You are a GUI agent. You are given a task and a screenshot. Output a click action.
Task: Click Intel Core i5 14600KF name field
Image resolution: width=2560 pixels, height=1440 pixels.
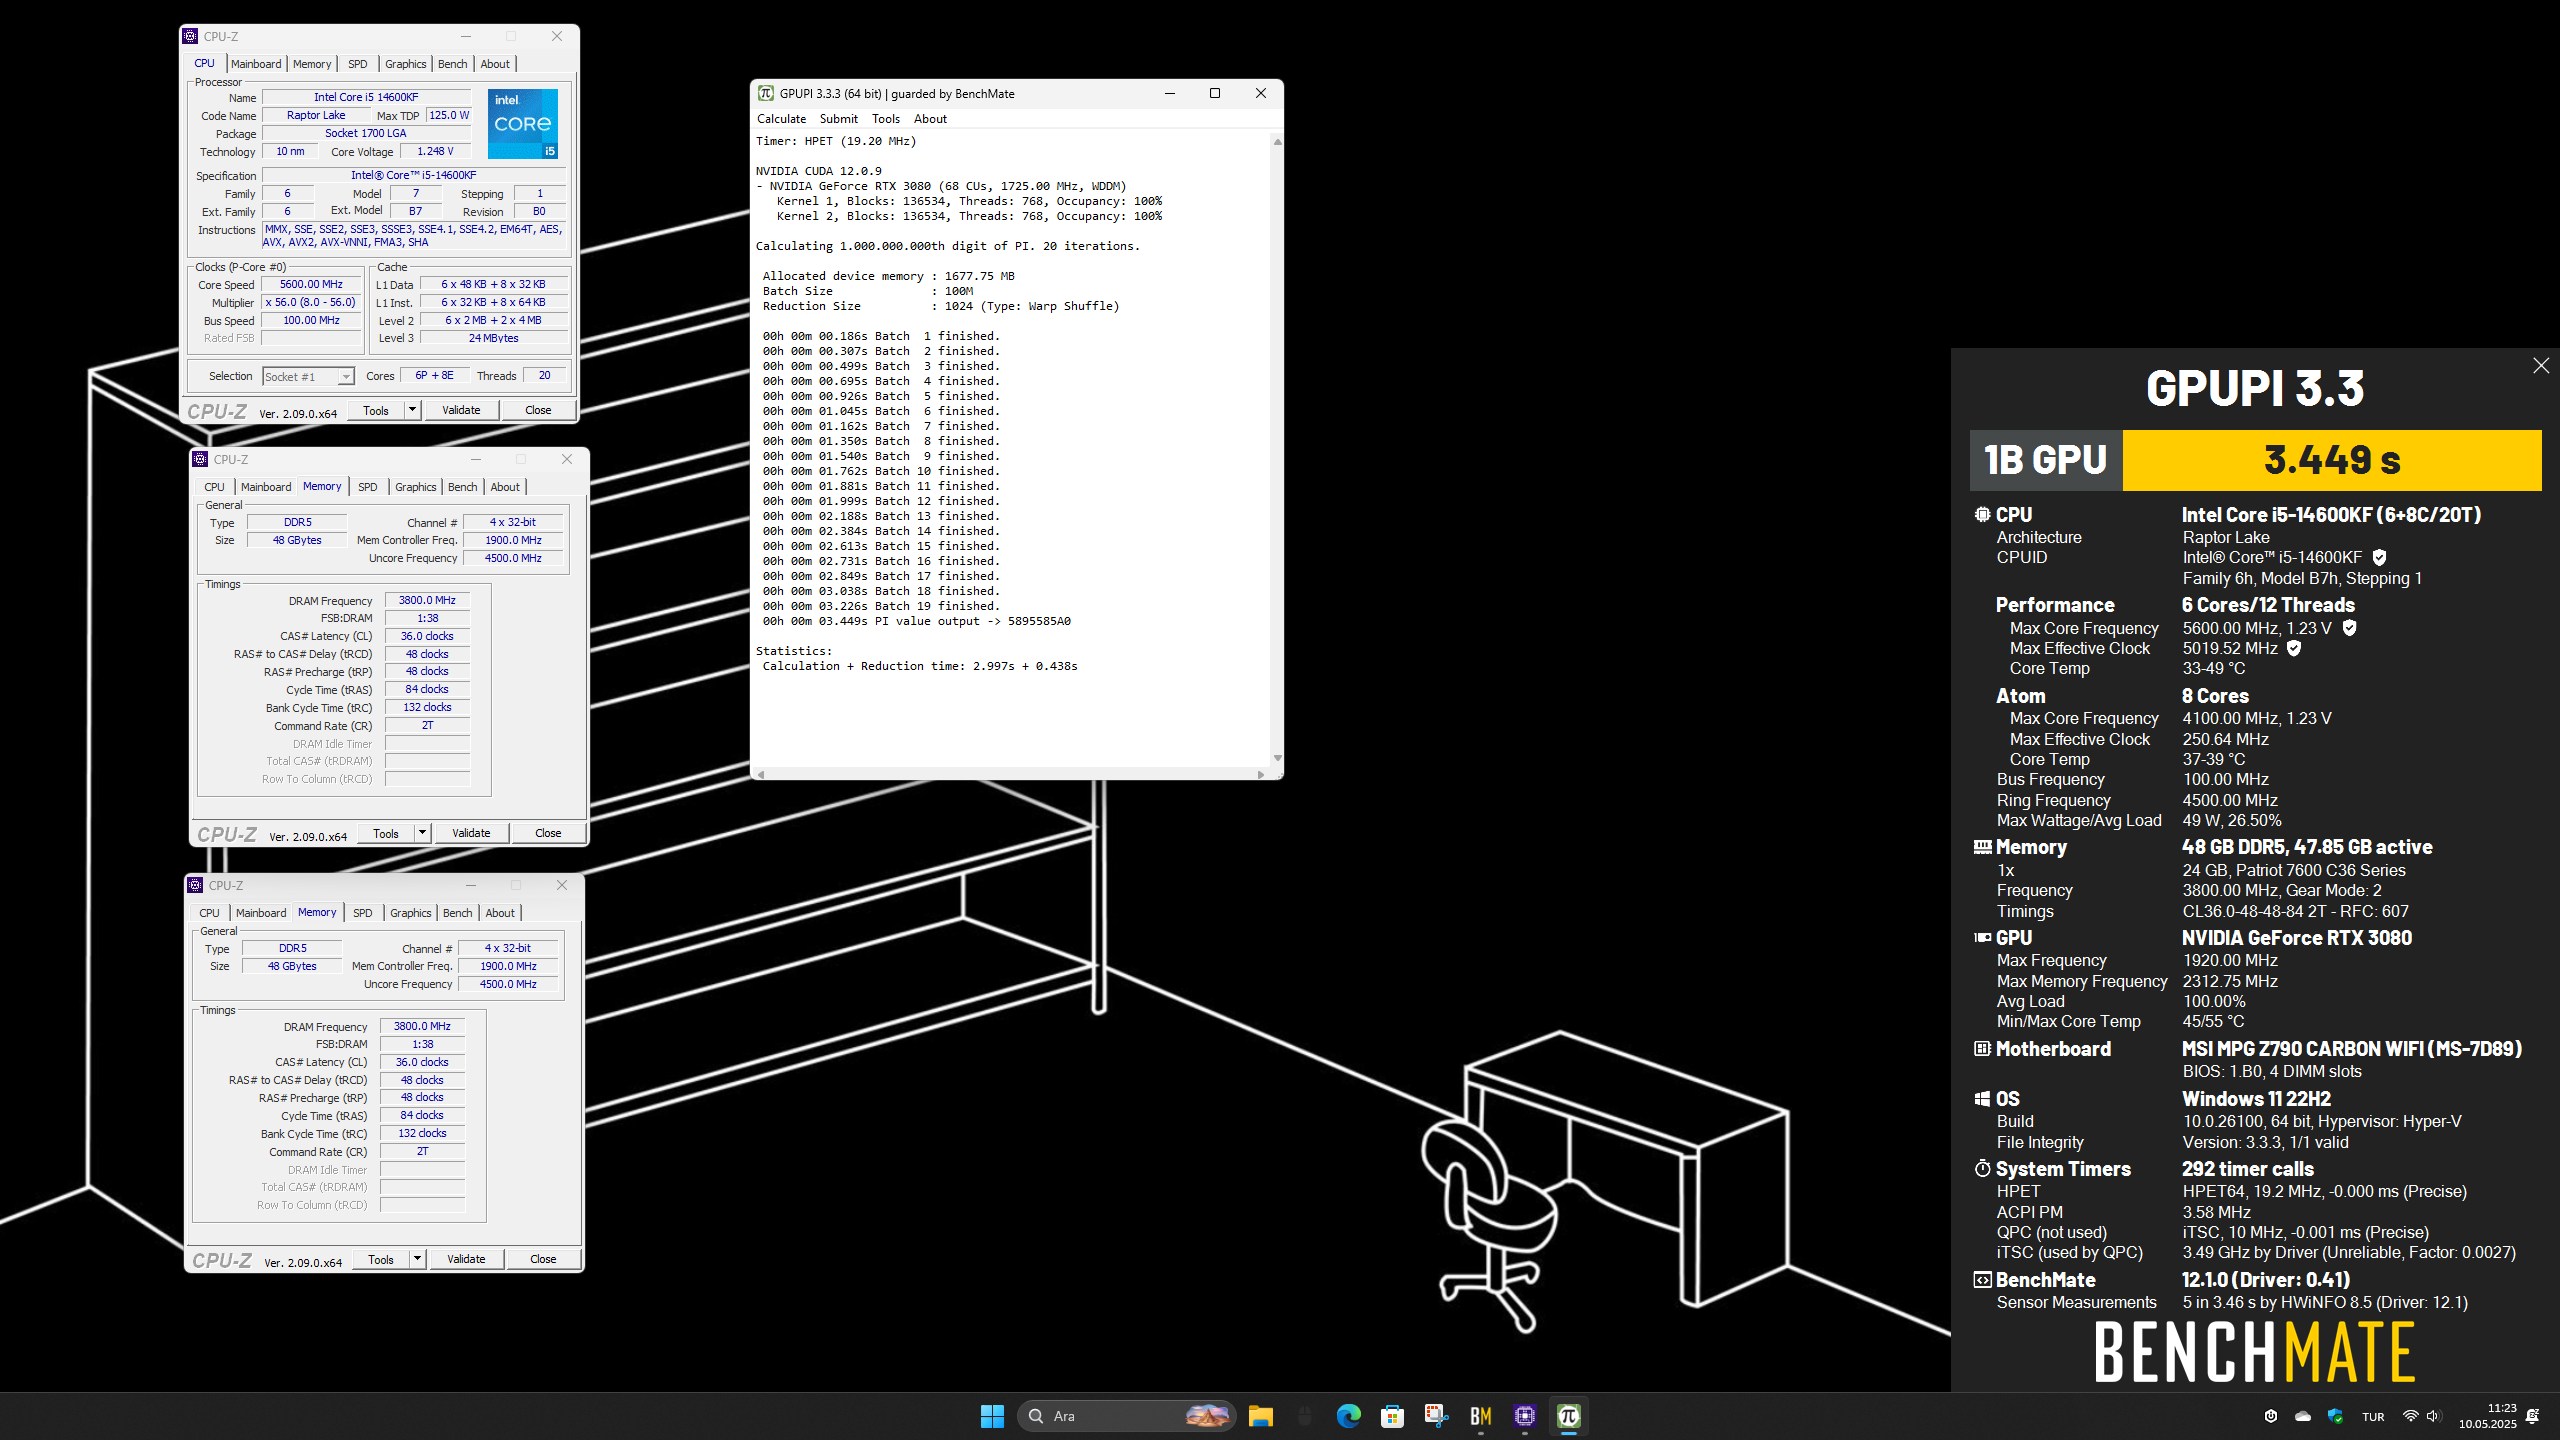click(366, 97)
